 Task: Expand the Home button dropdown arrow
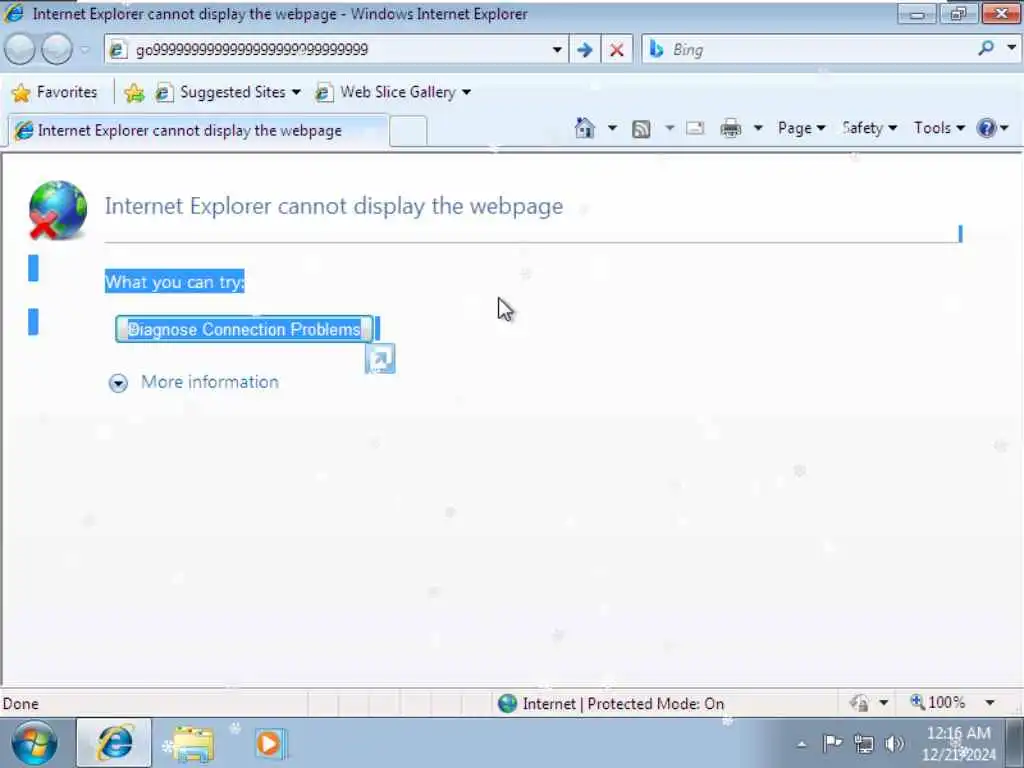(612, 128)
